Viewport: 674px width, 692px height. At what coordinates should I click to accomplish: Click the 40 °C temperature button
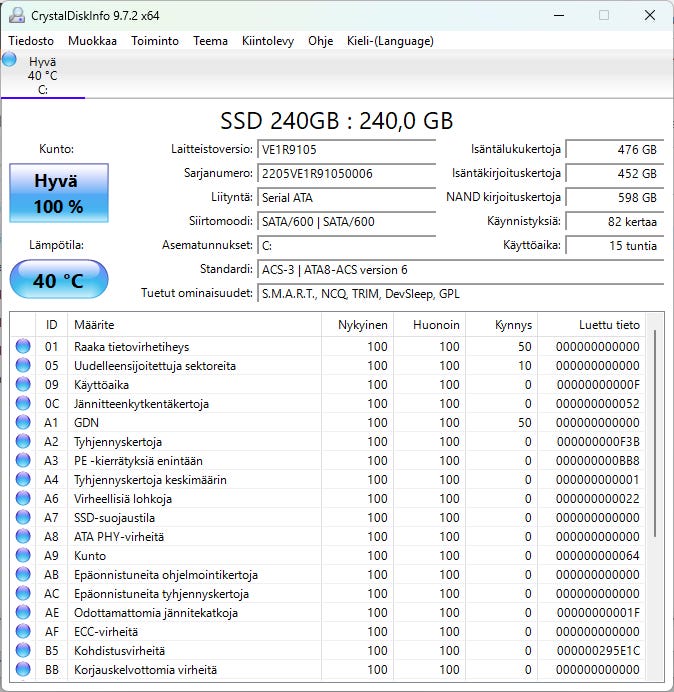[58, 280]
